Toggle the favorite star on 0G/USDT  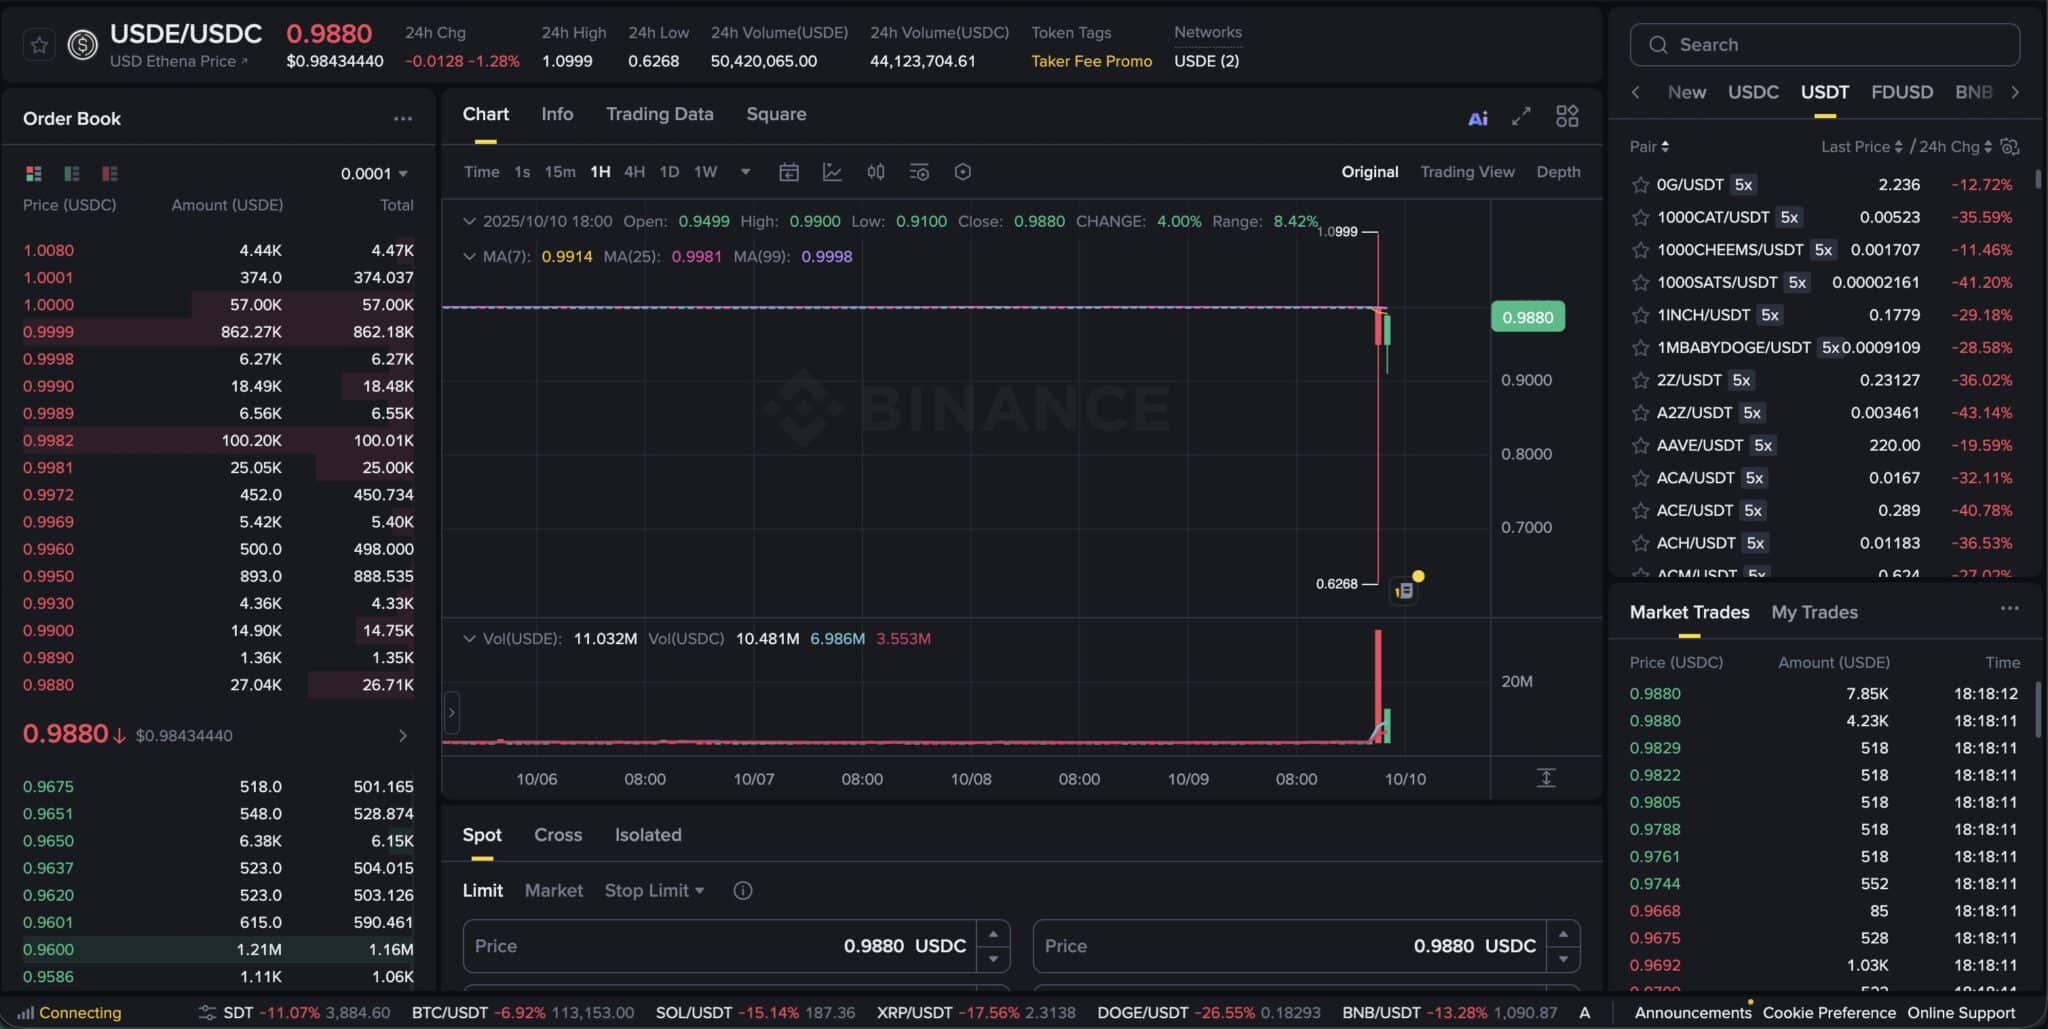tap(1639, 184)
